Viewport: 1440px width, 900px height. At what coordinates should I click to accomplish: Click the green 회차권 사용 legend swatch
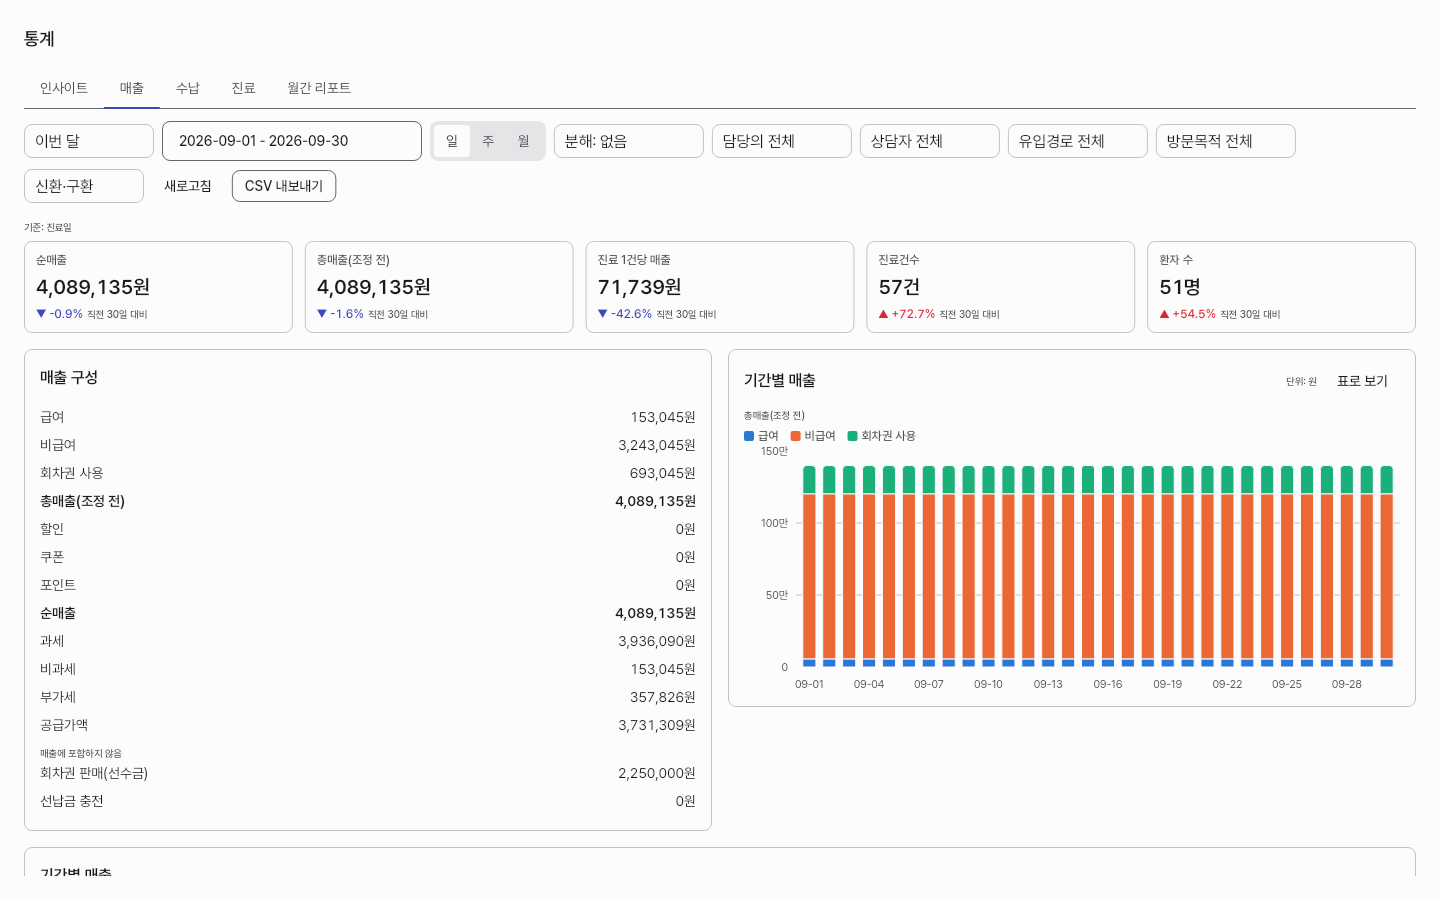[853, 436]
